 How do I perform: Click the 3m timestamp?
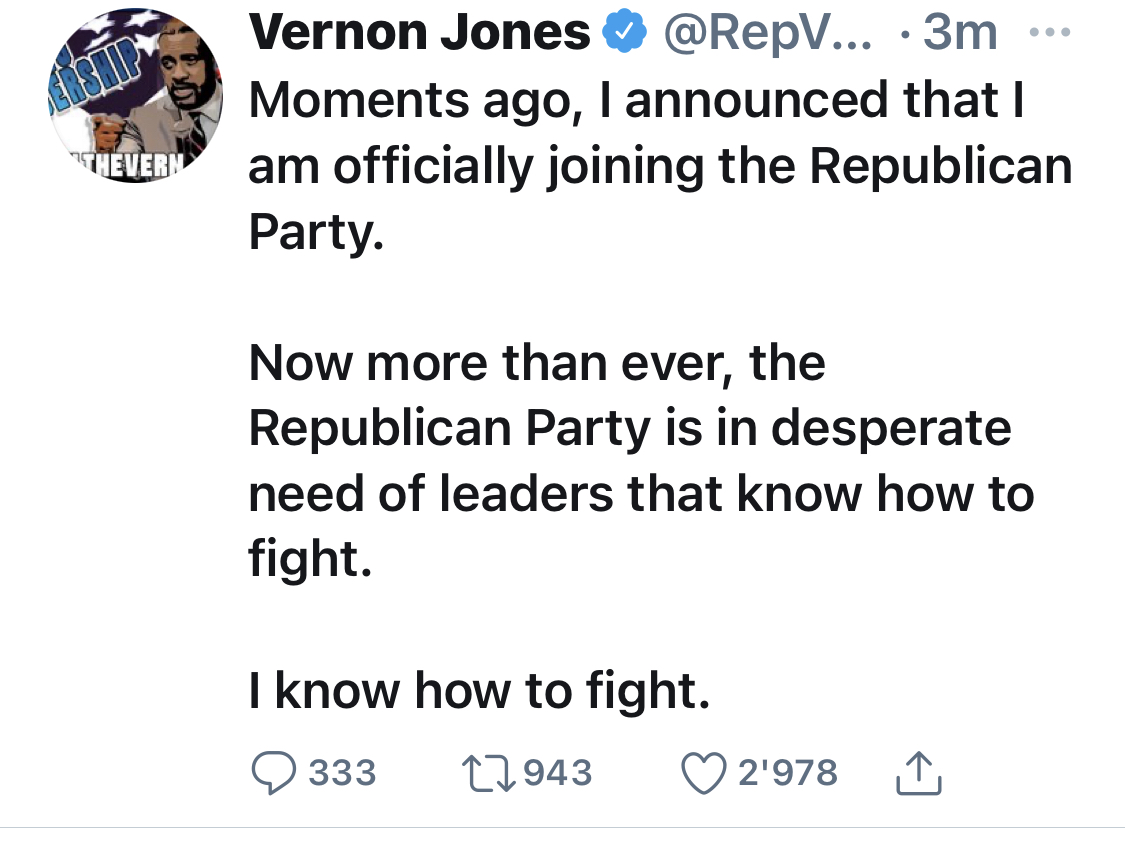960,32
